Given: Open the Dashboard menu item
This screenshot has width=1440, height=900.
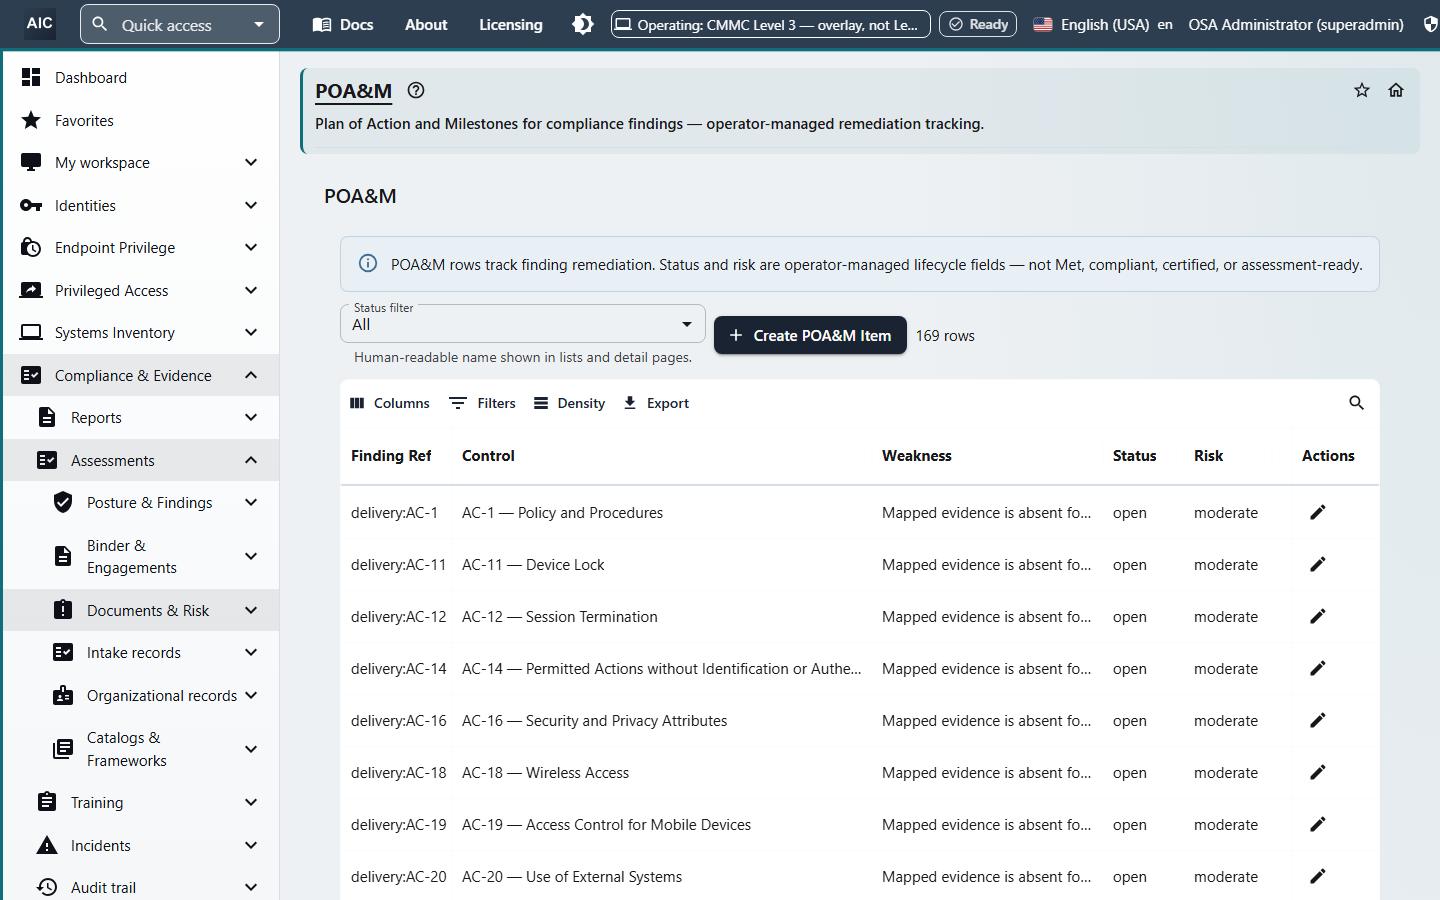Looking at the screenshot, I should click(141, 78).
